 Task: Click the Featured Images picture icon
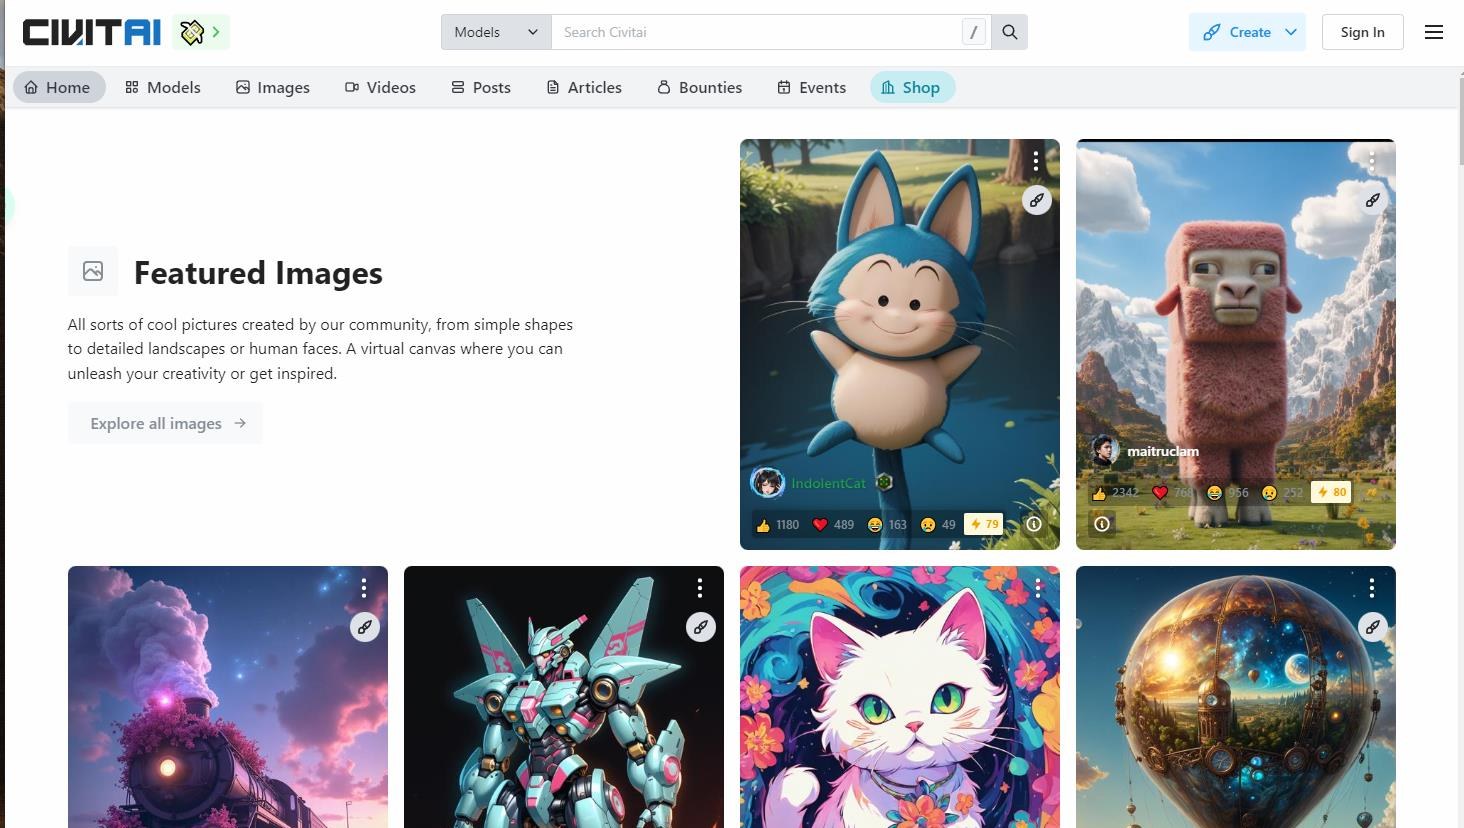tap(93, 271)
